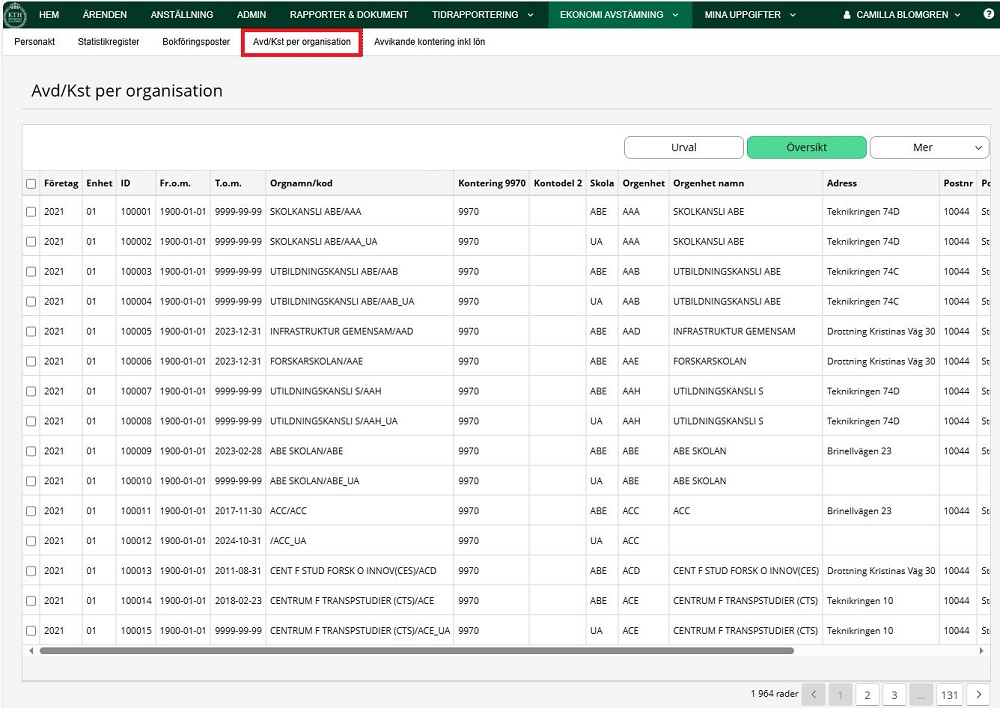This screenshot has height=708, width=1000.
Task: Check the row with ID 100001
Action: (x=31, y=212)
